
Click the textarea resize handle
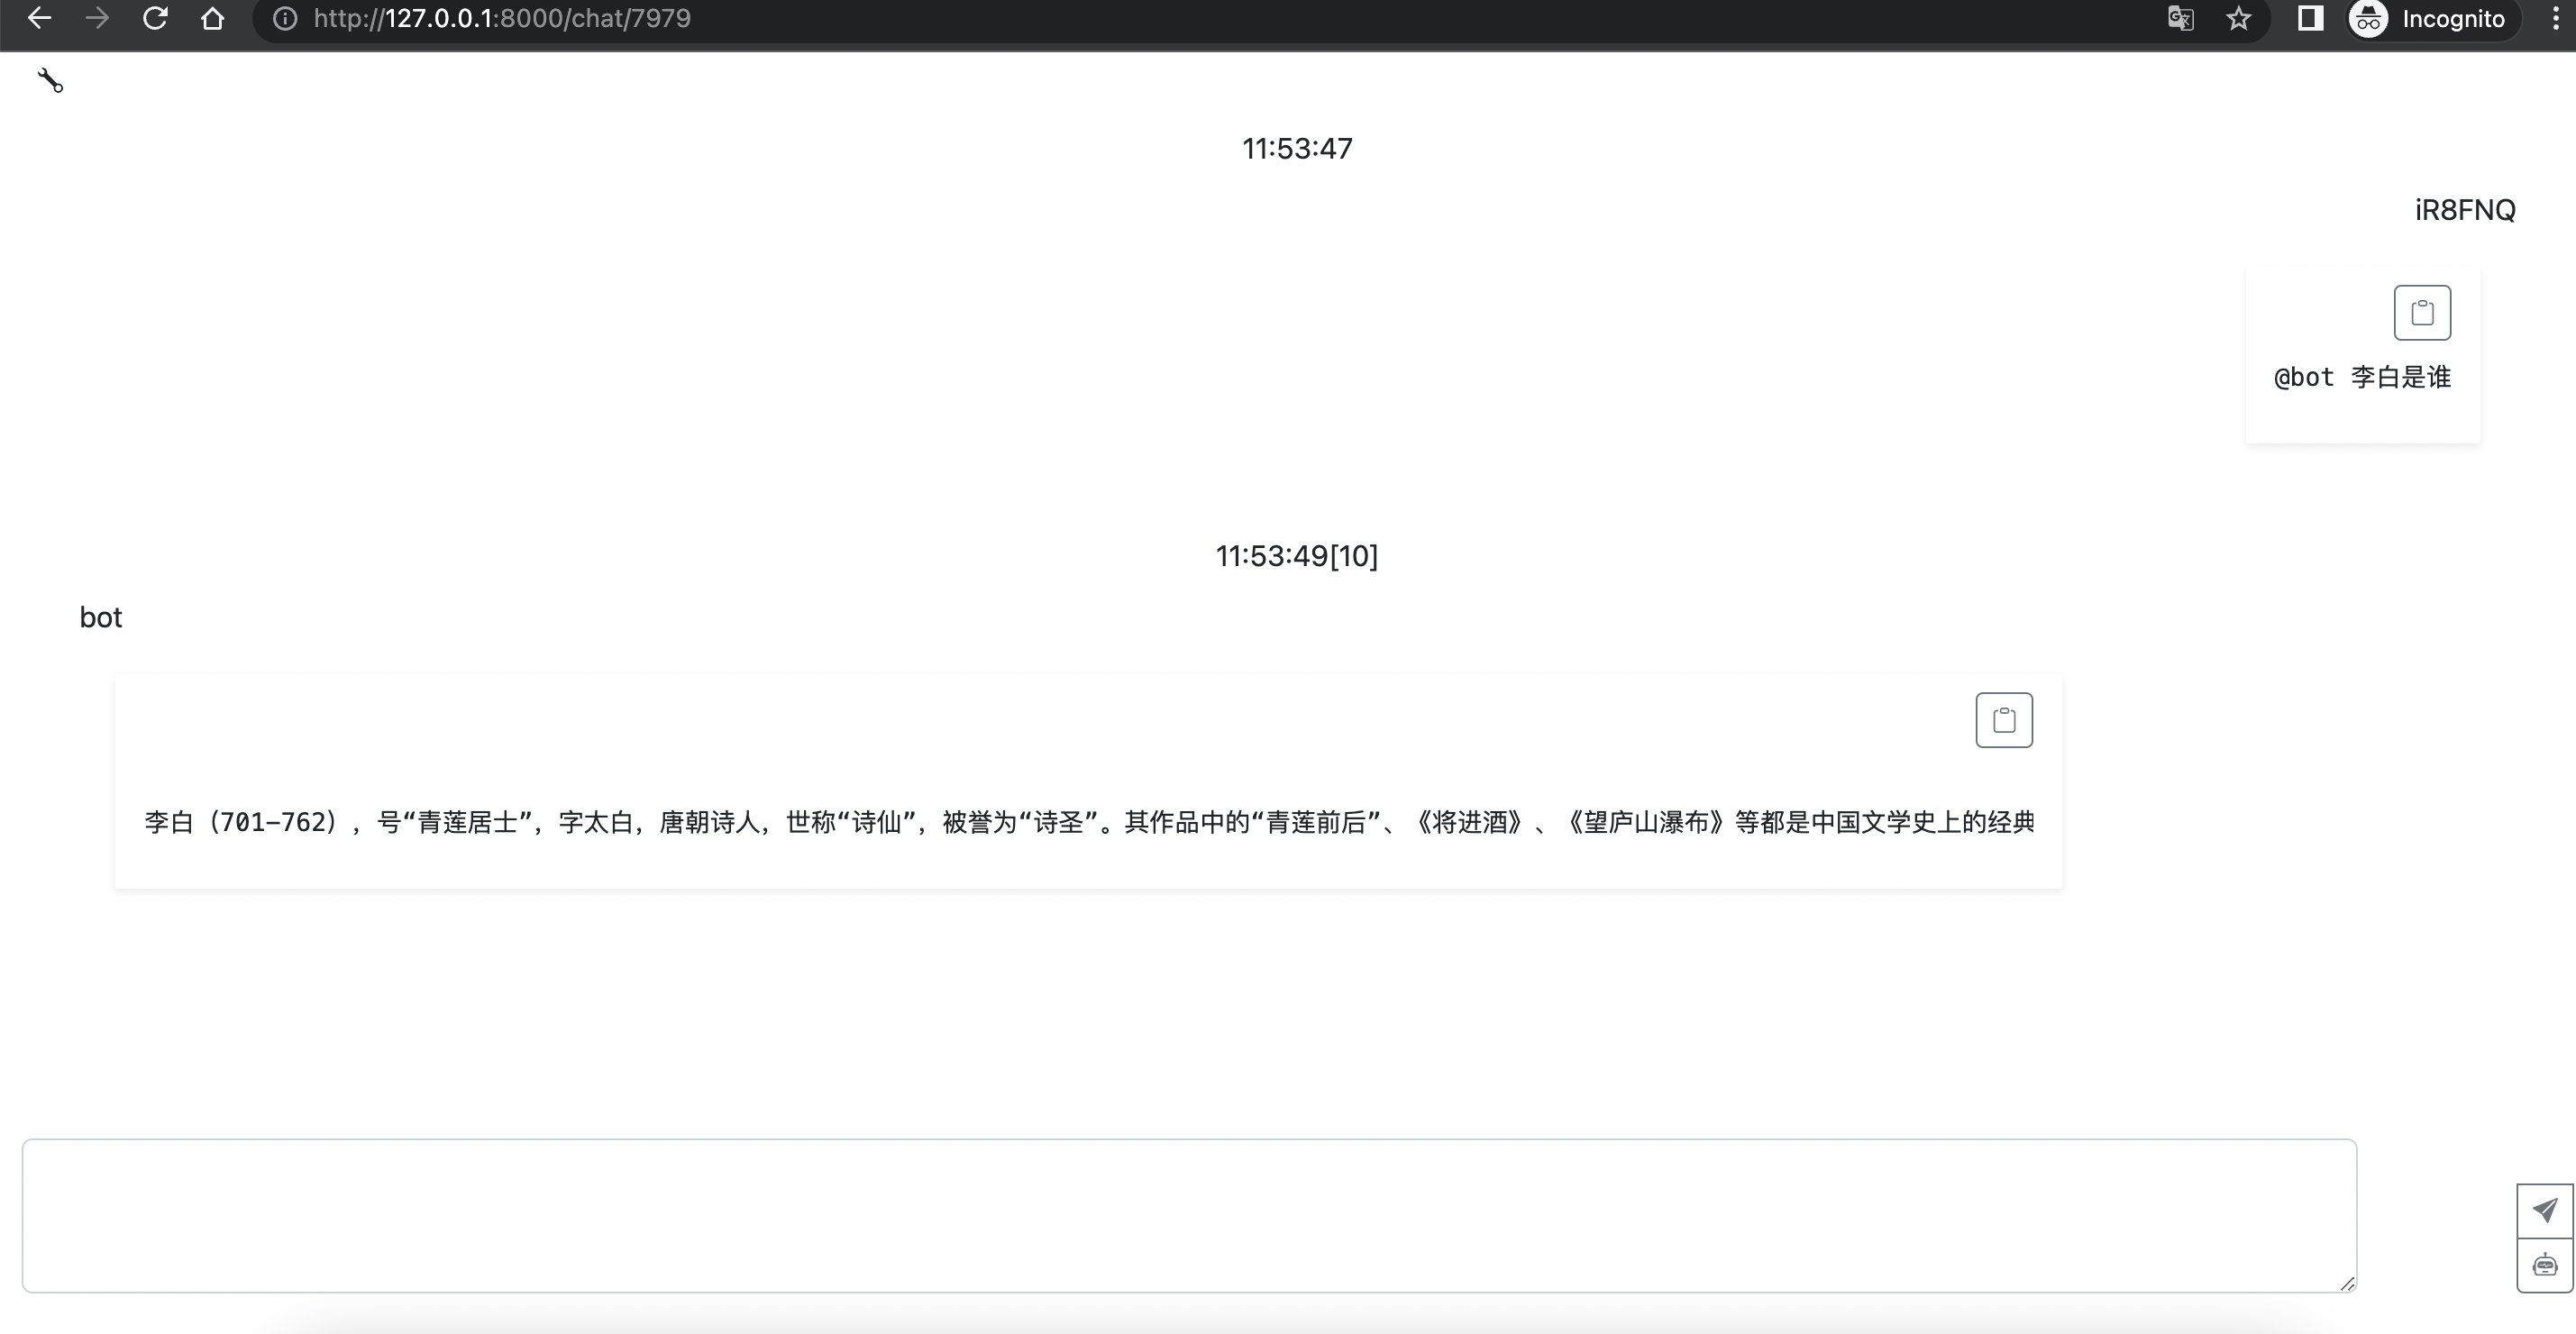point(2347,1283)
